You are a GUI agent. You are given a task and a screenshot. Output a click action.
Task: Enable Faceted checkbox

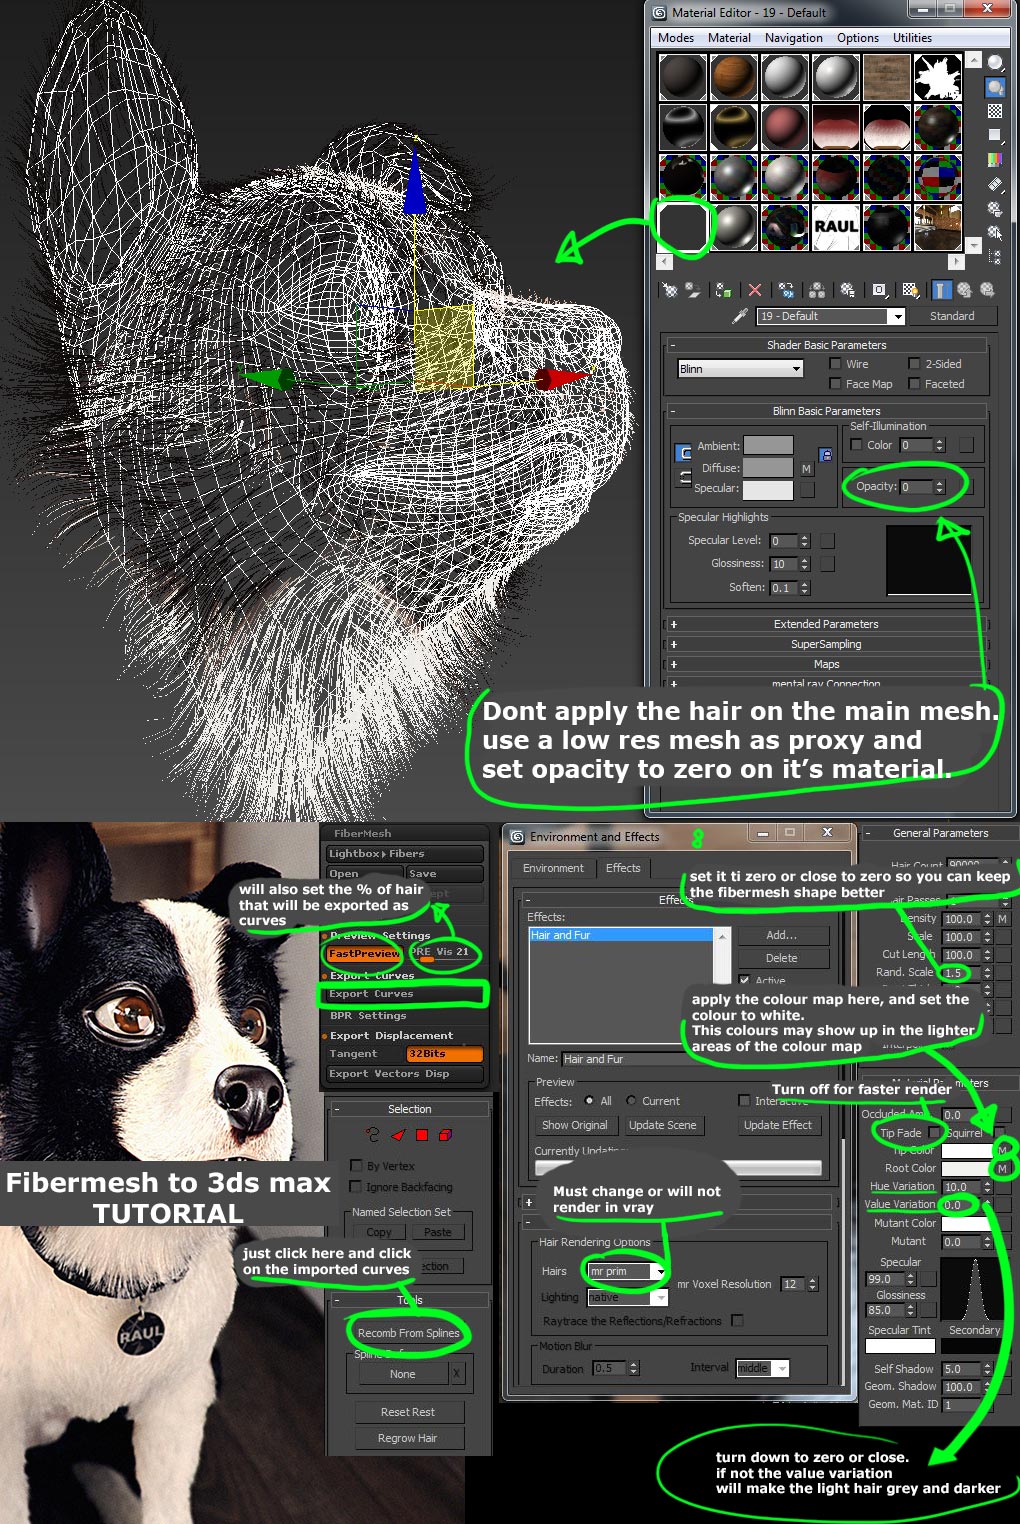pos(914,384)
